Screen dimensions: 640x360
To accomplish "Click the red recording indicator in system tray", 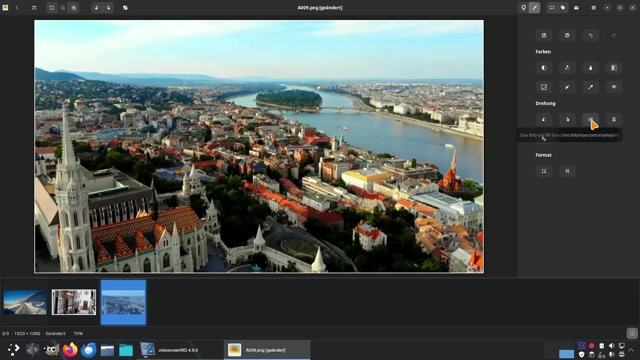I will pos(591,346).
